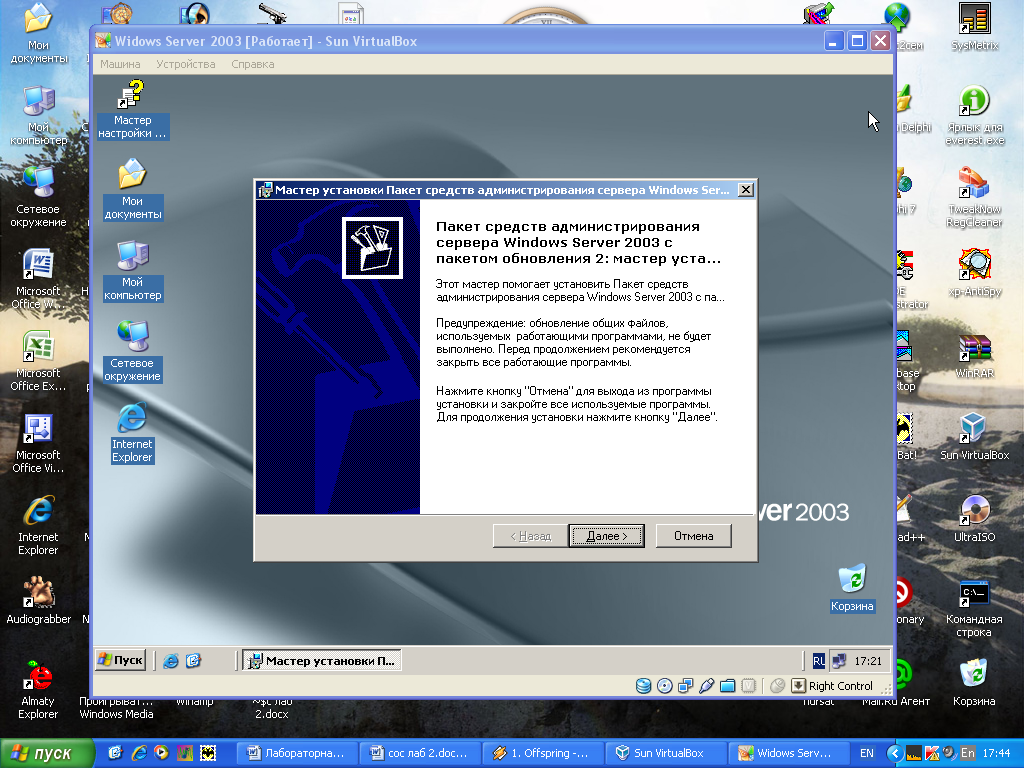Open the Устройства menu in VirtualBox
The image size is (1024, 768).
(185, 64)
